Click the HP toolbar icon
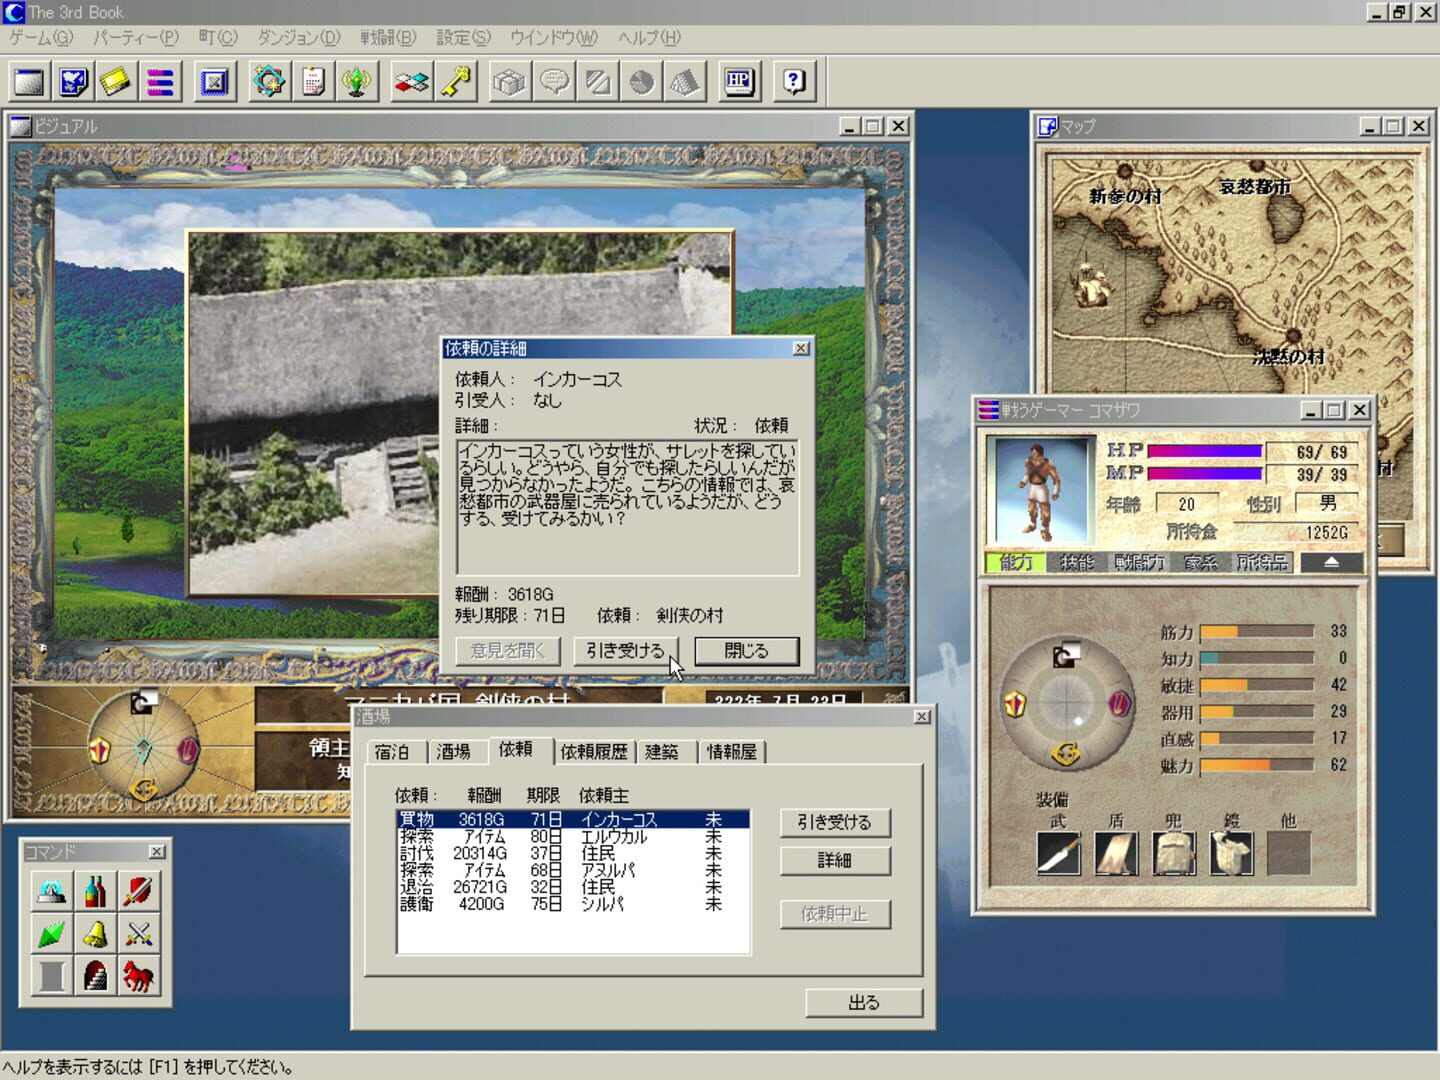The image size is (1440, 1080). 738,81
